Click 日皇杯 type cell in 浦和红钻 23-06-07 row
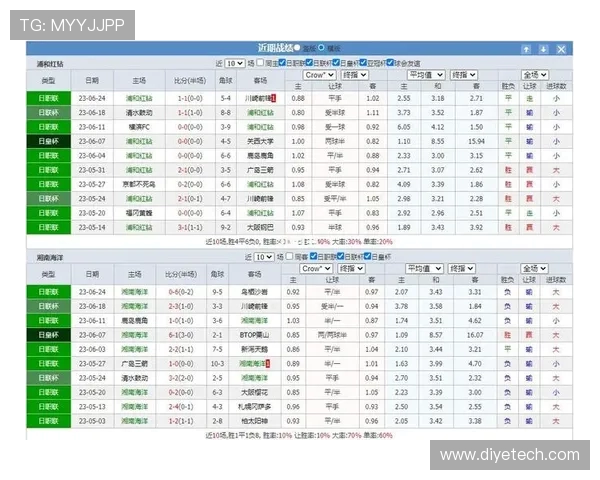Viewport: 600px width, 480px height. click(x=49, y=141)
